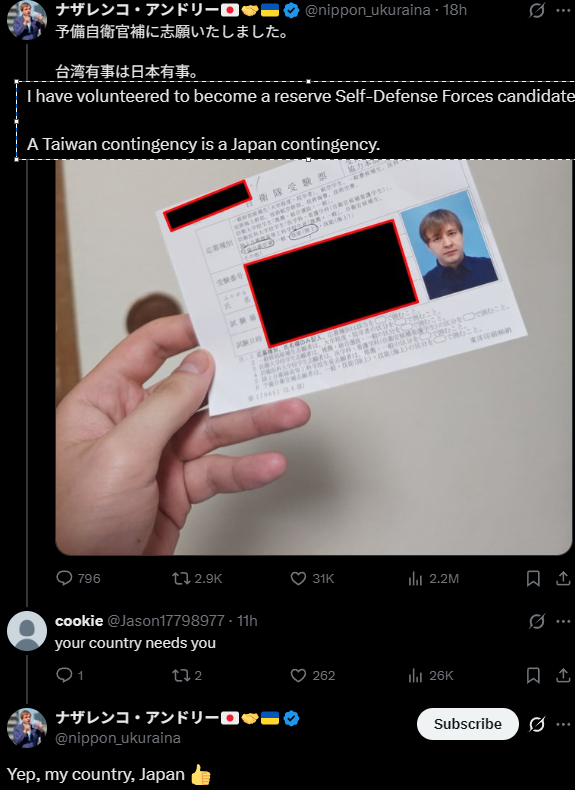Image resolution: width=575 pixels, height=790 pixels.
Task: Open Grok icon on top post
Action: coord(537,10)
